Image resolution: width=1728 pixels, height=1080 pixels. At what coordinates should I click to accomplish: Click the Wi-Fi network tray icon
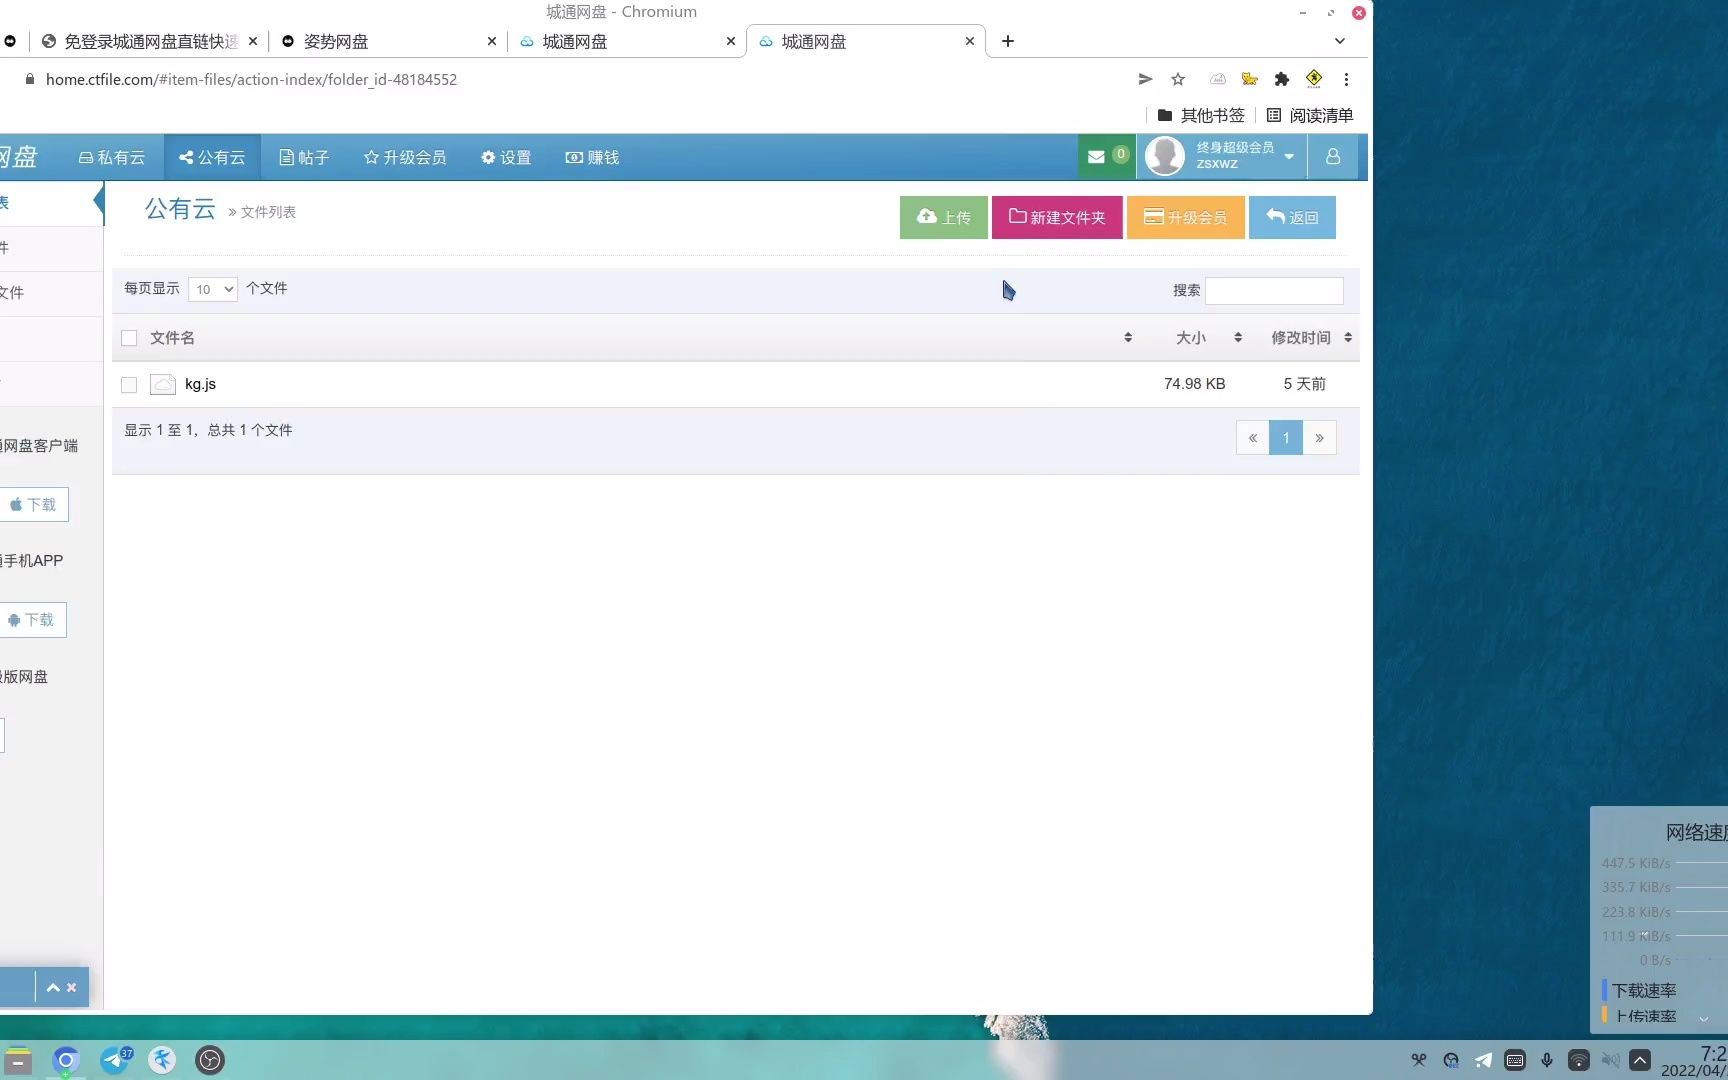(x=1579, y=1060)
